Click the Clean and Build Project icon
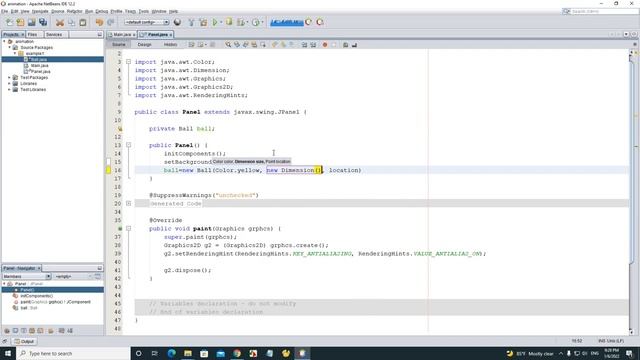The image size is (640, 360). [203, 22]
